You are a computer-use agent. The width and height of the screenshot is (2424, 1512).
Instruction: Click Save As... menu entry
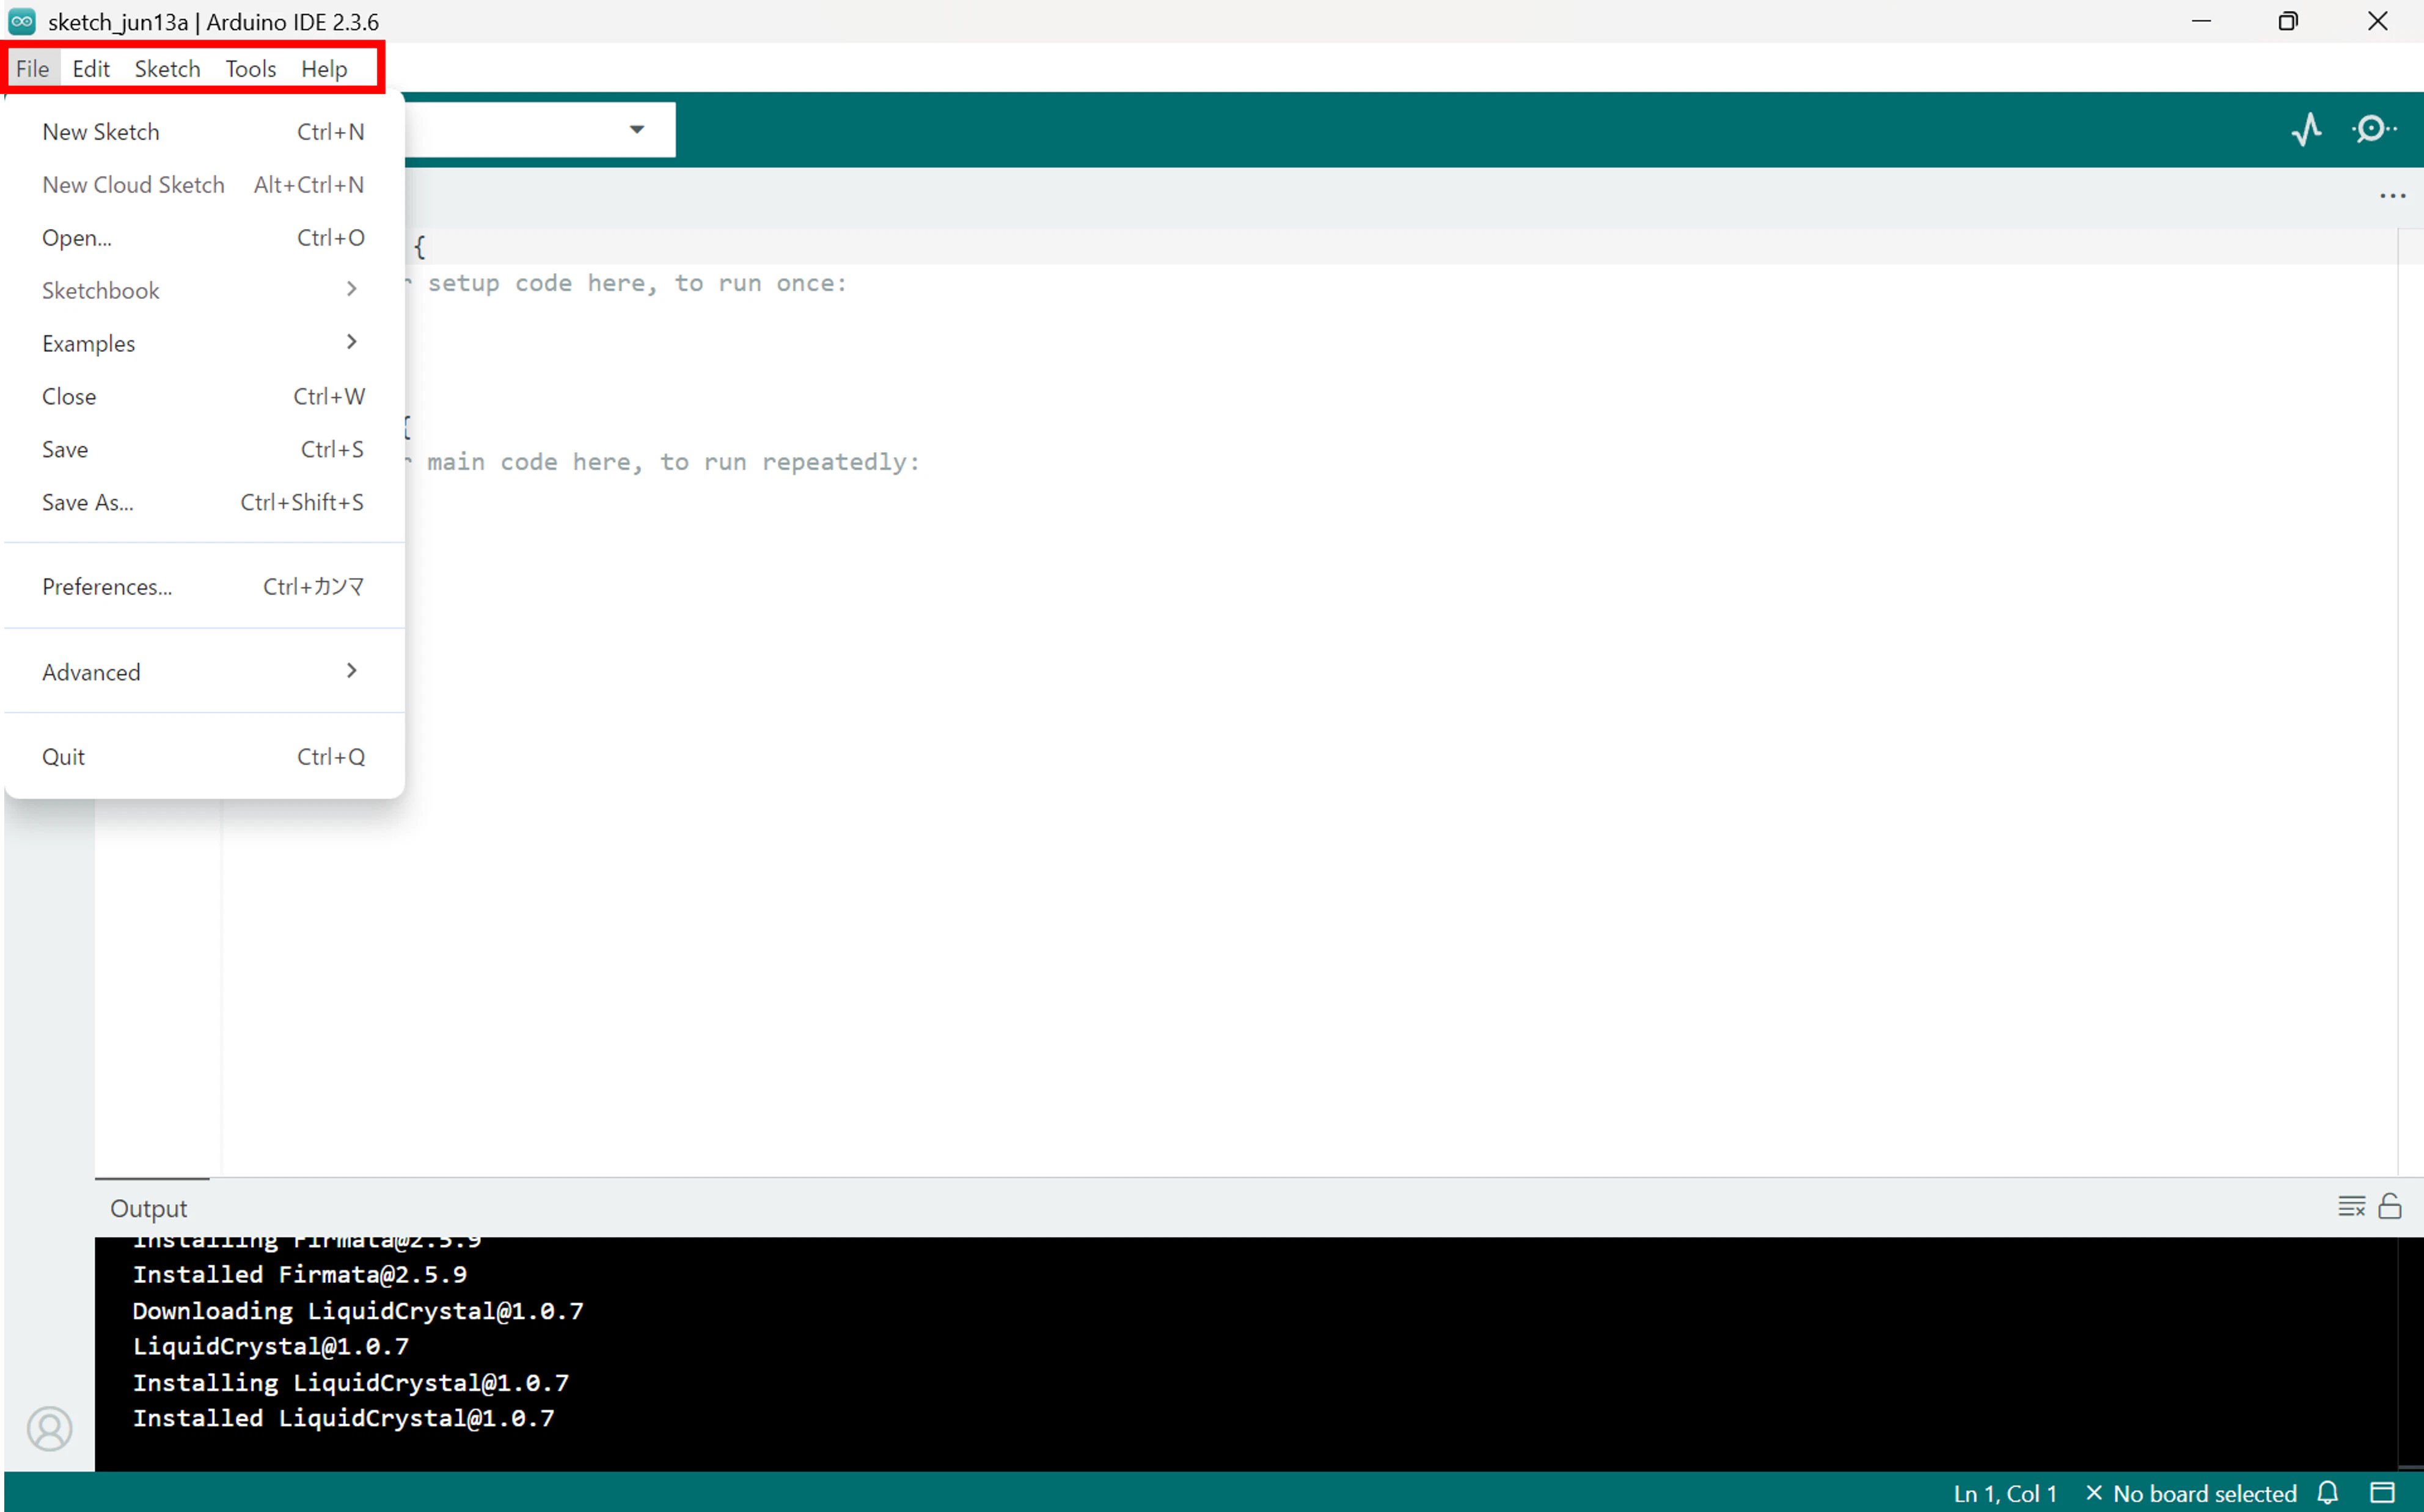204,502
